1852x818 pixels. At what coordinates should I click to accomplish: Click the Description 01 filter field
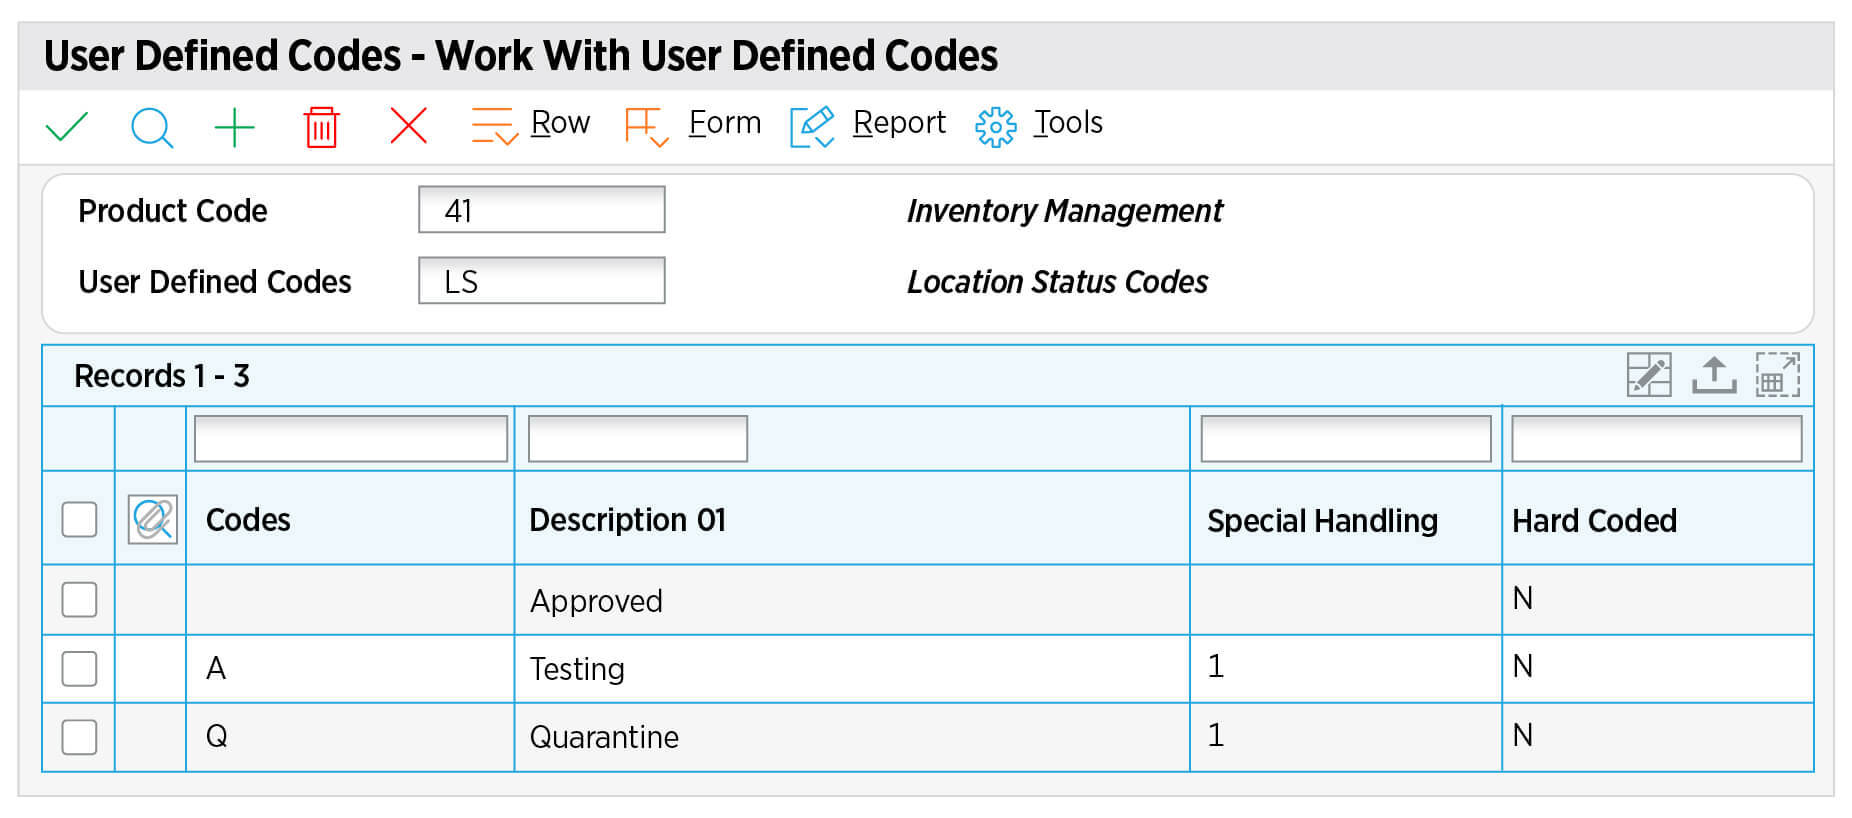tap(637, 439)
